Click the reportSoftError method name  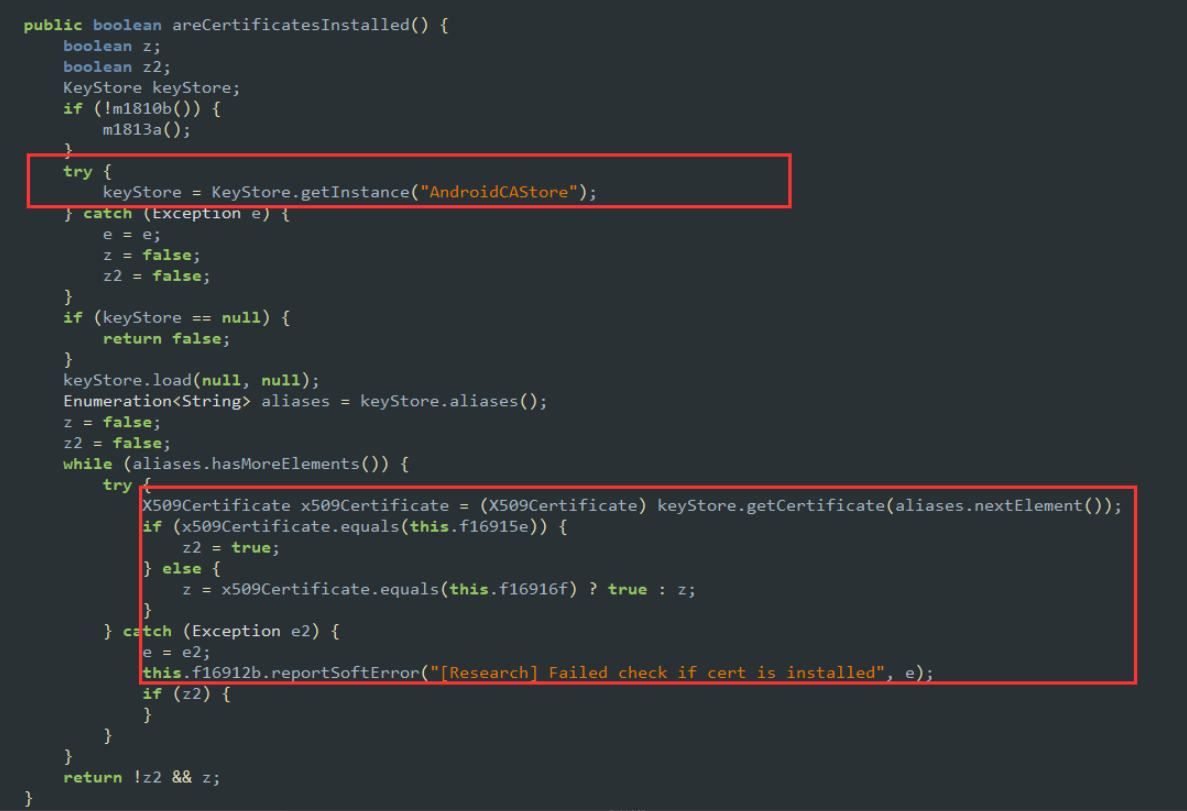click(x=345, y=672)
